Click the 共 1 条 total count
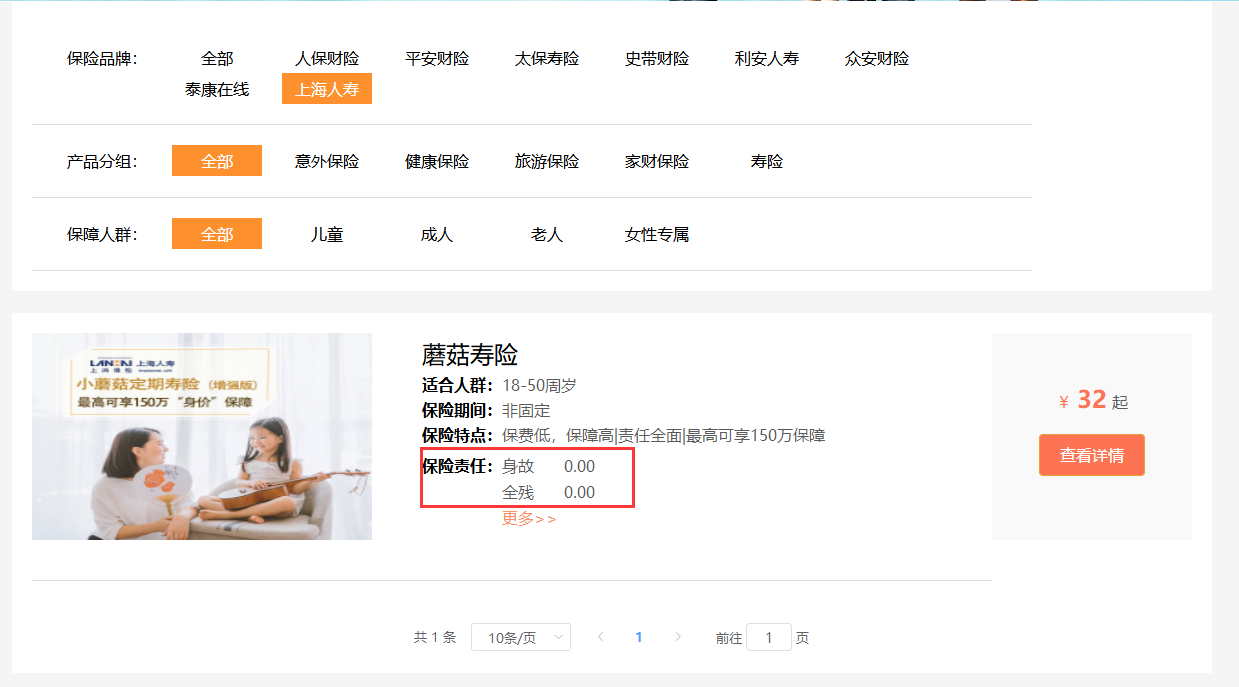This screenshot has width=1239, height=687. (x=435, y=637)
